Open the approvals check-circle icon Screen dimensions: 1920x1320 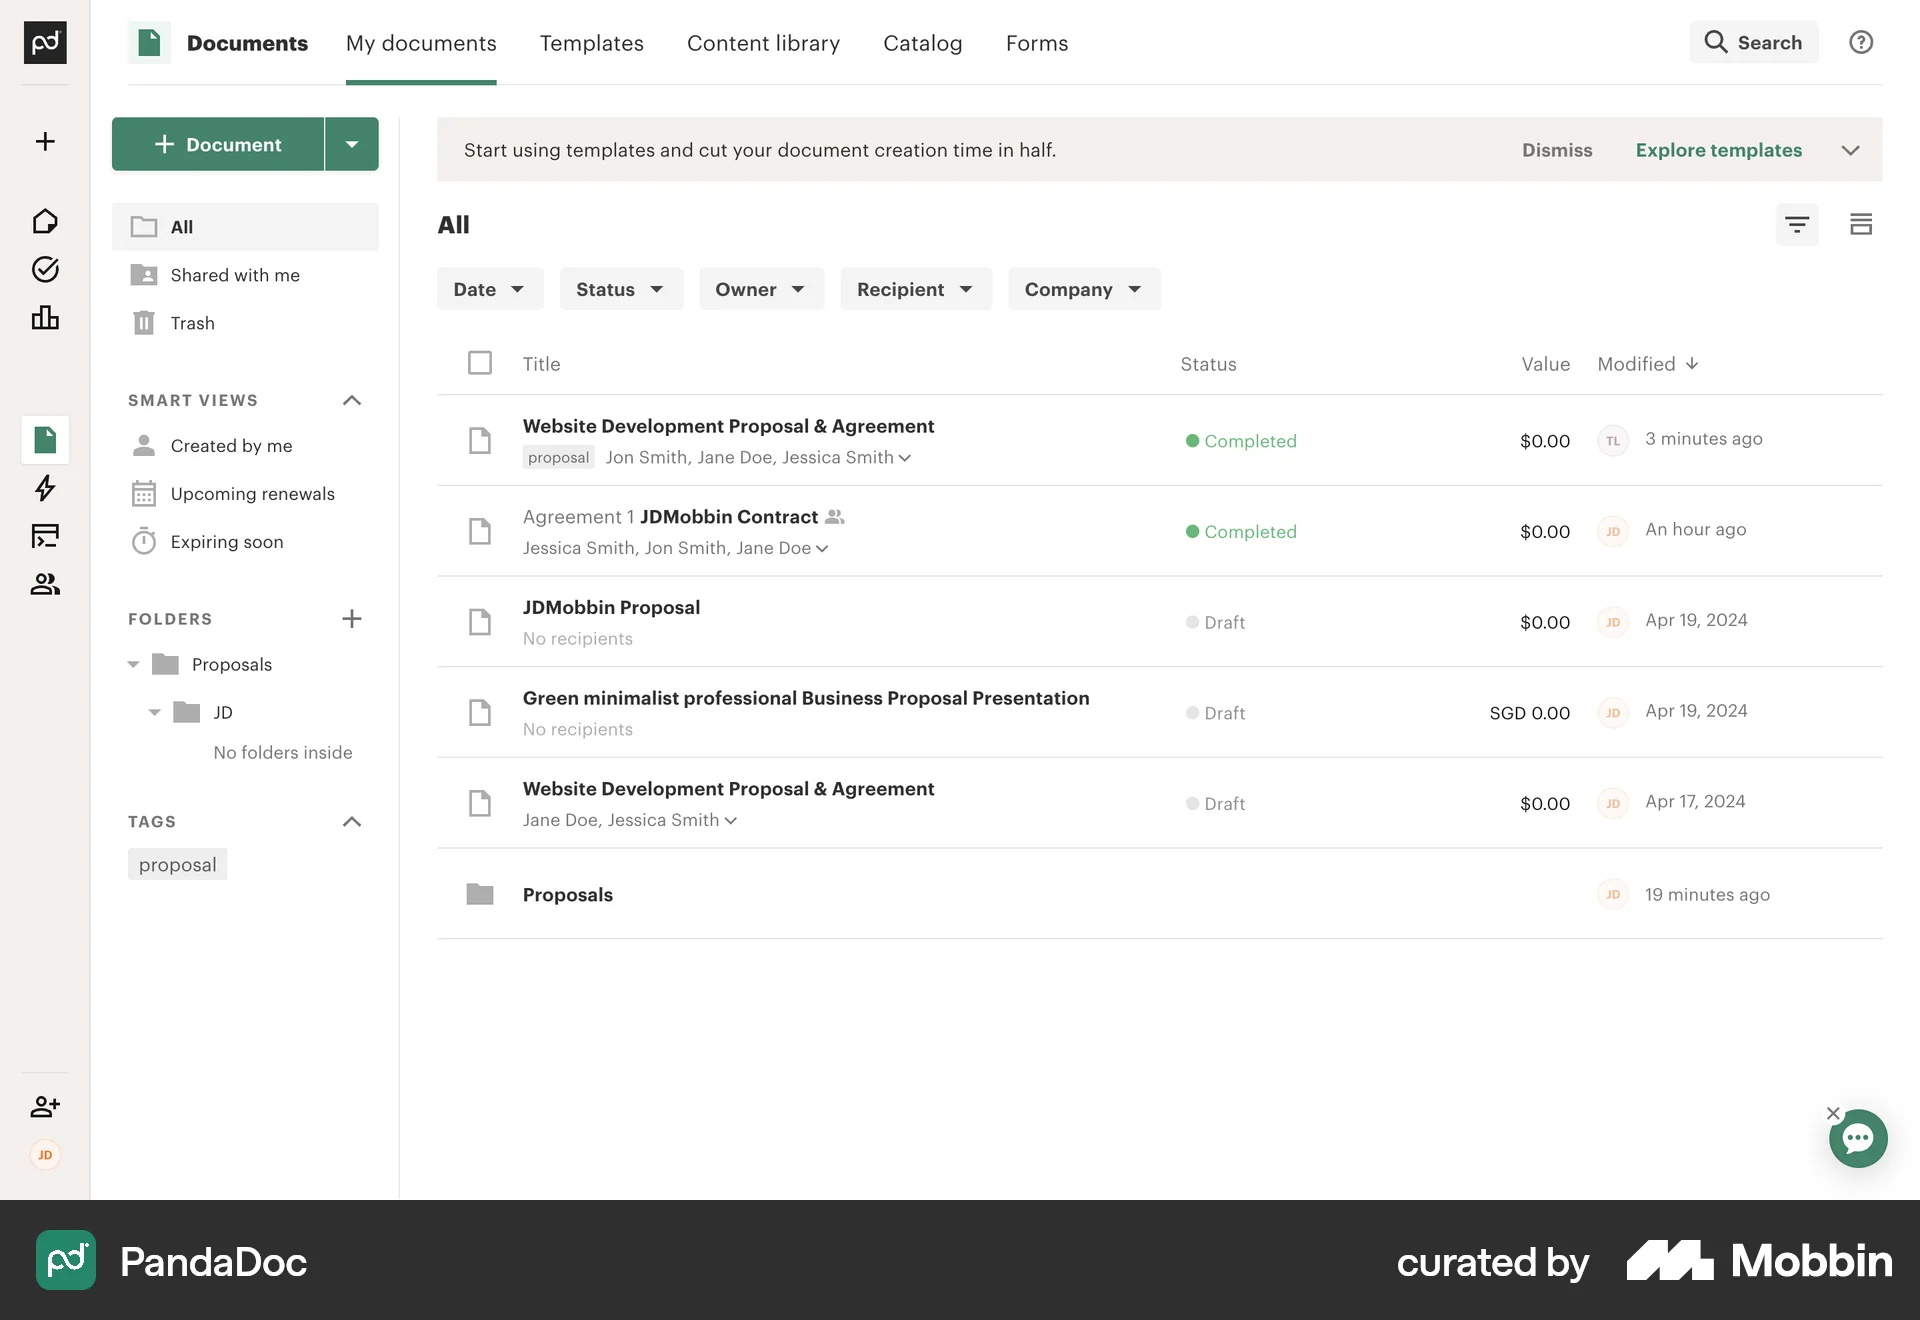(x=45, y=269)
